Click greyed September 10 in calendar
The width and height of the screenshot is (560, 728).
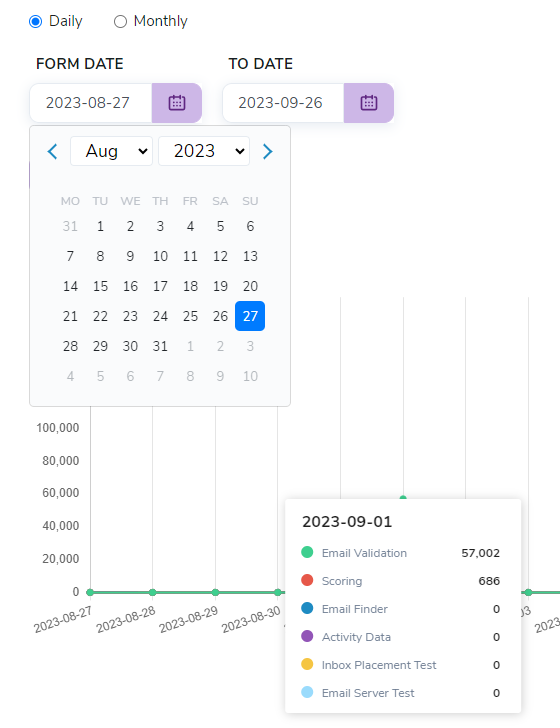pos(250,376)
